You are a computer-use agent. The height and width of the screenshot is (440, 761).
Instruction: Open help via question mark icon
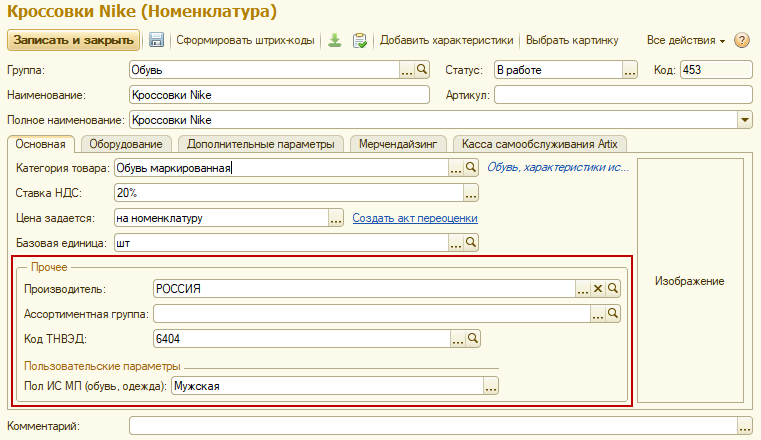tap(742, 40)
